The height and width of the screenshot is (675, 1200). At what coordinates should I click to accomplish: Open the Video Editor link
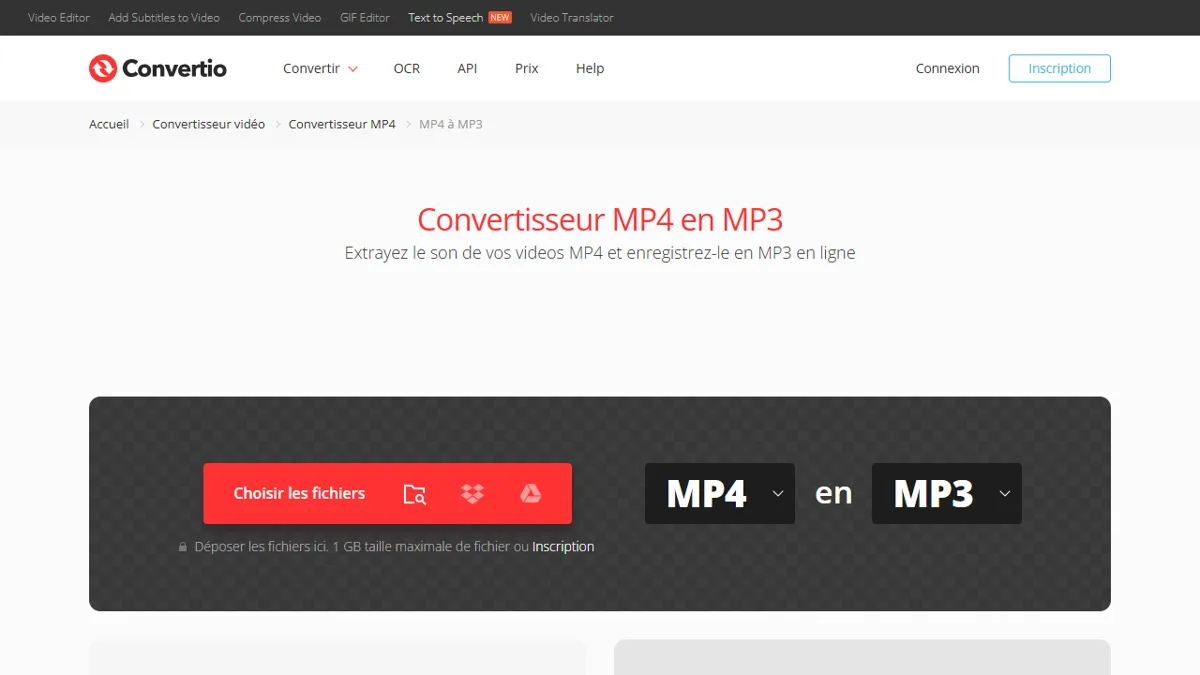pyautogui.click(x=59, y=18)
